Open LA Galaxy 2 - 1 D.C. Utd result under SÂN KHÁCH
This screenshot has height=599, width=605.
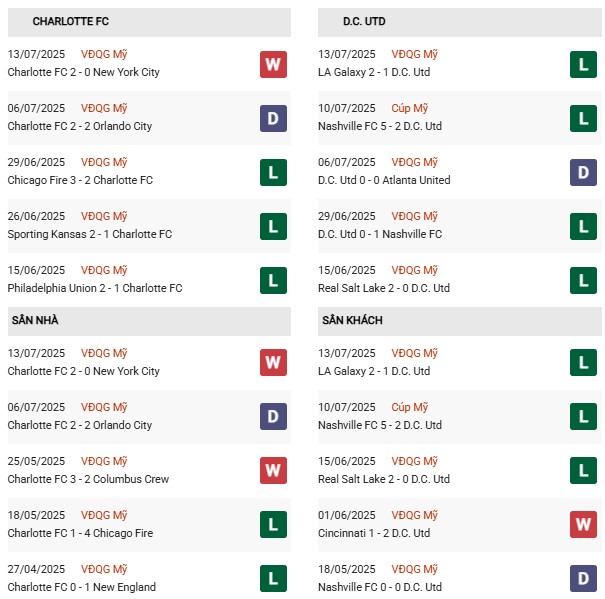tap(374, 371)
